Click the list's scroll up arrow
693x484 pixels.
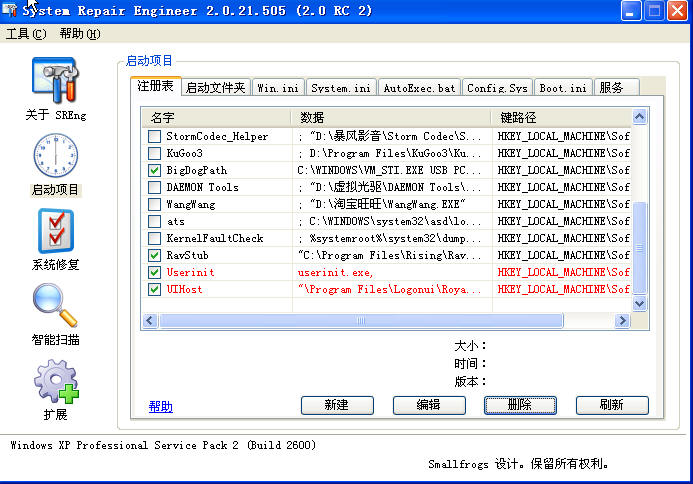(640, 117)
